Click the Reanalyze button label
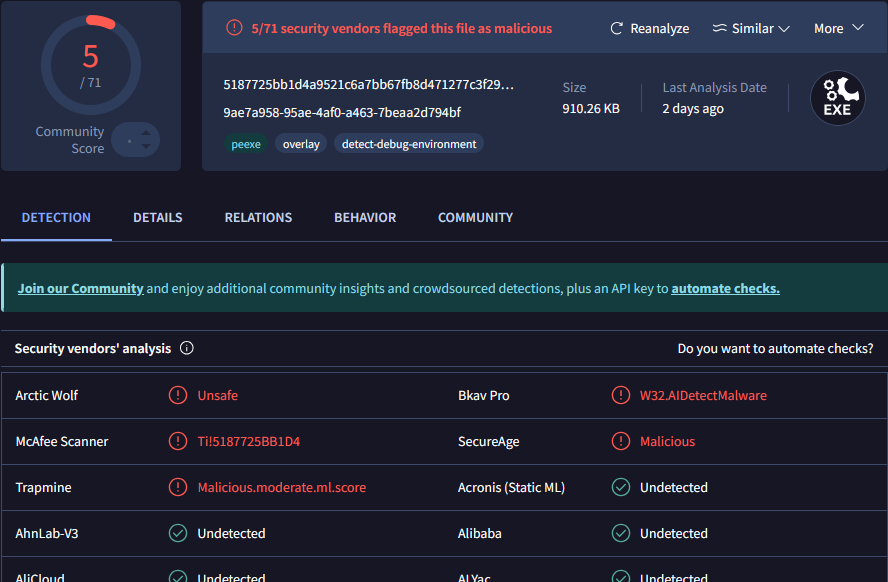The height and width of the screenshot is (582, 888). [x=660, y=28]
